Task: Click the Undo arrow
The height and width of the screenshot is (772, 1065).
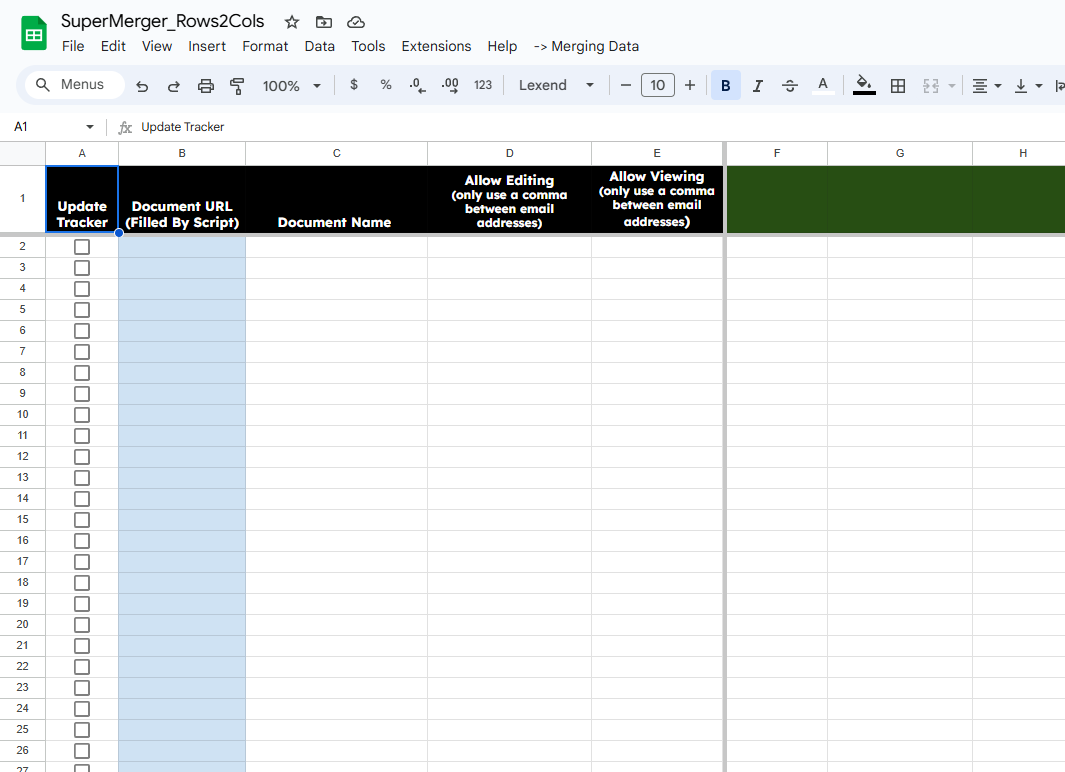Action: click(142, 86)
